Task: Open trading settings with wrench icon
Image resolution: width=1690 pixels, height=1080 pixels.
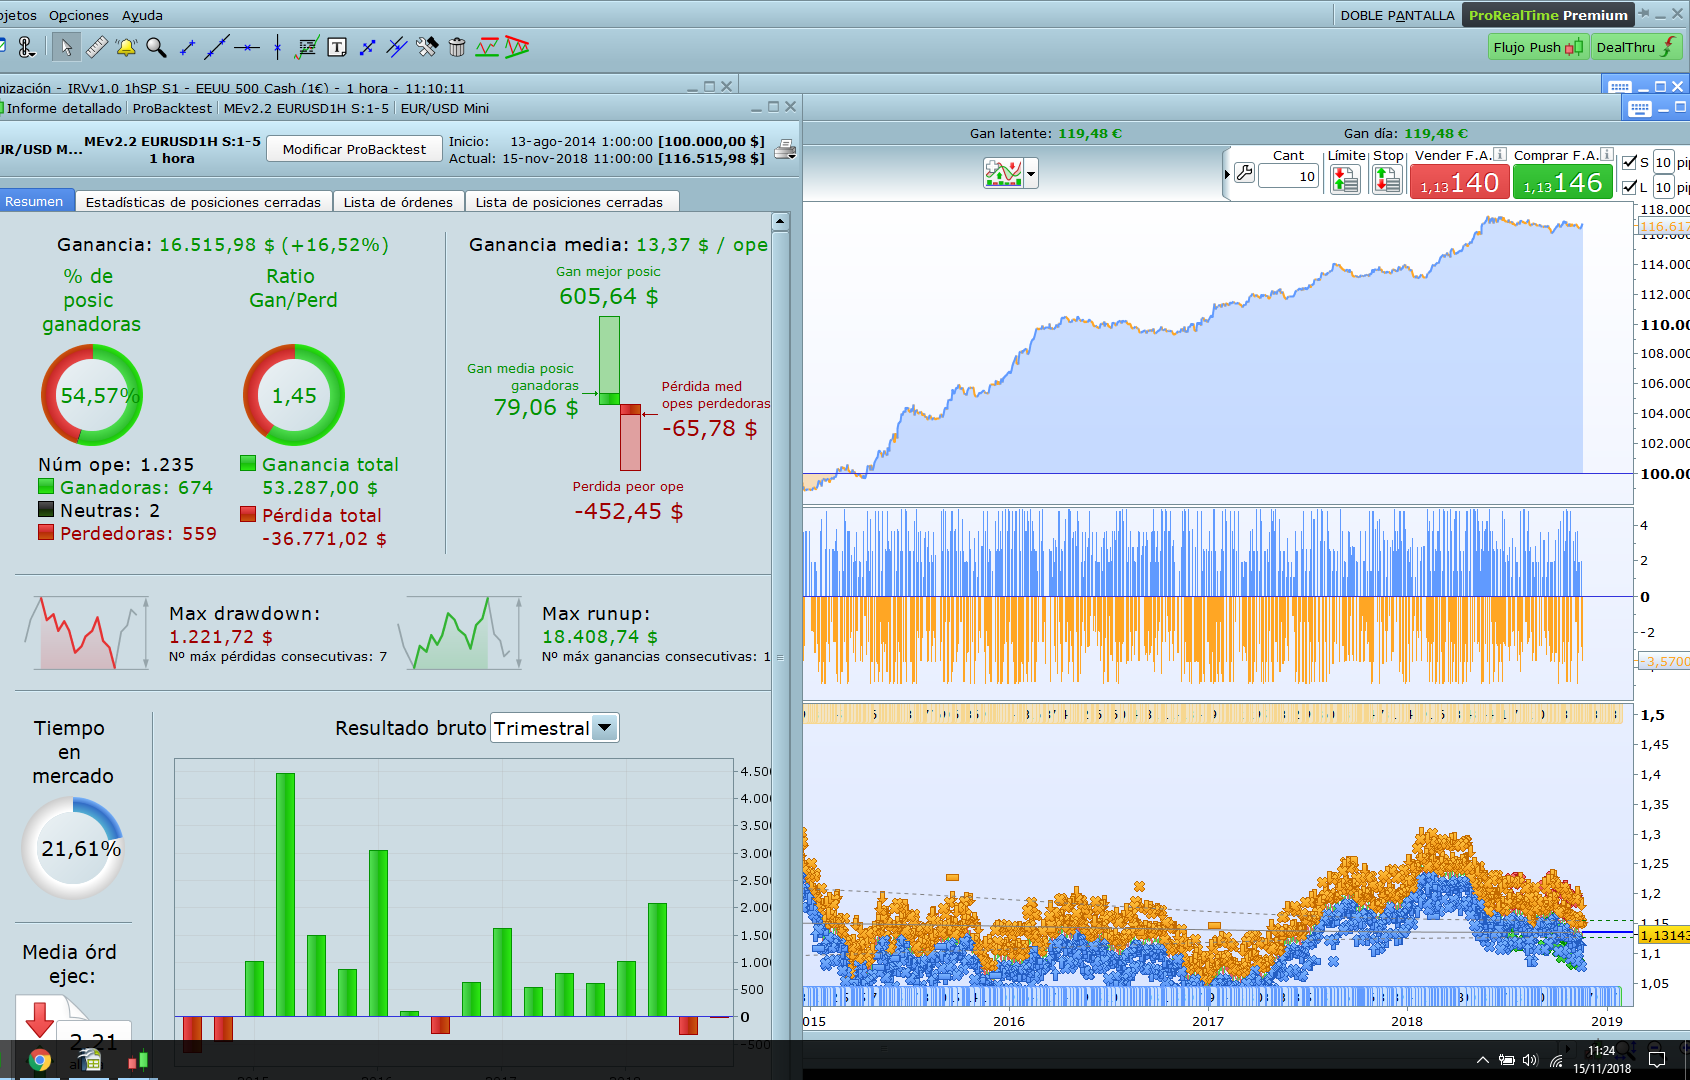Action: click(1244, 173)
